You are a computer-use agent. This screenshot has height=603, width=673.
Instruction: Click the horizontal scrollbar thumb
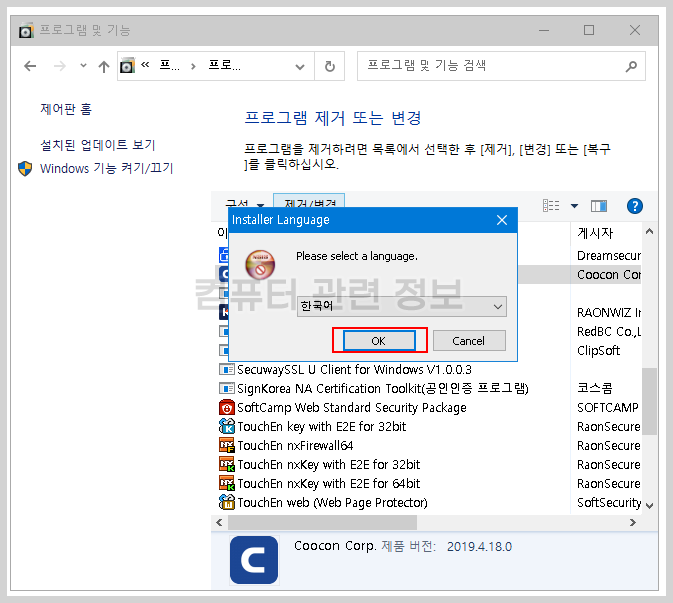tap(322, 522)
